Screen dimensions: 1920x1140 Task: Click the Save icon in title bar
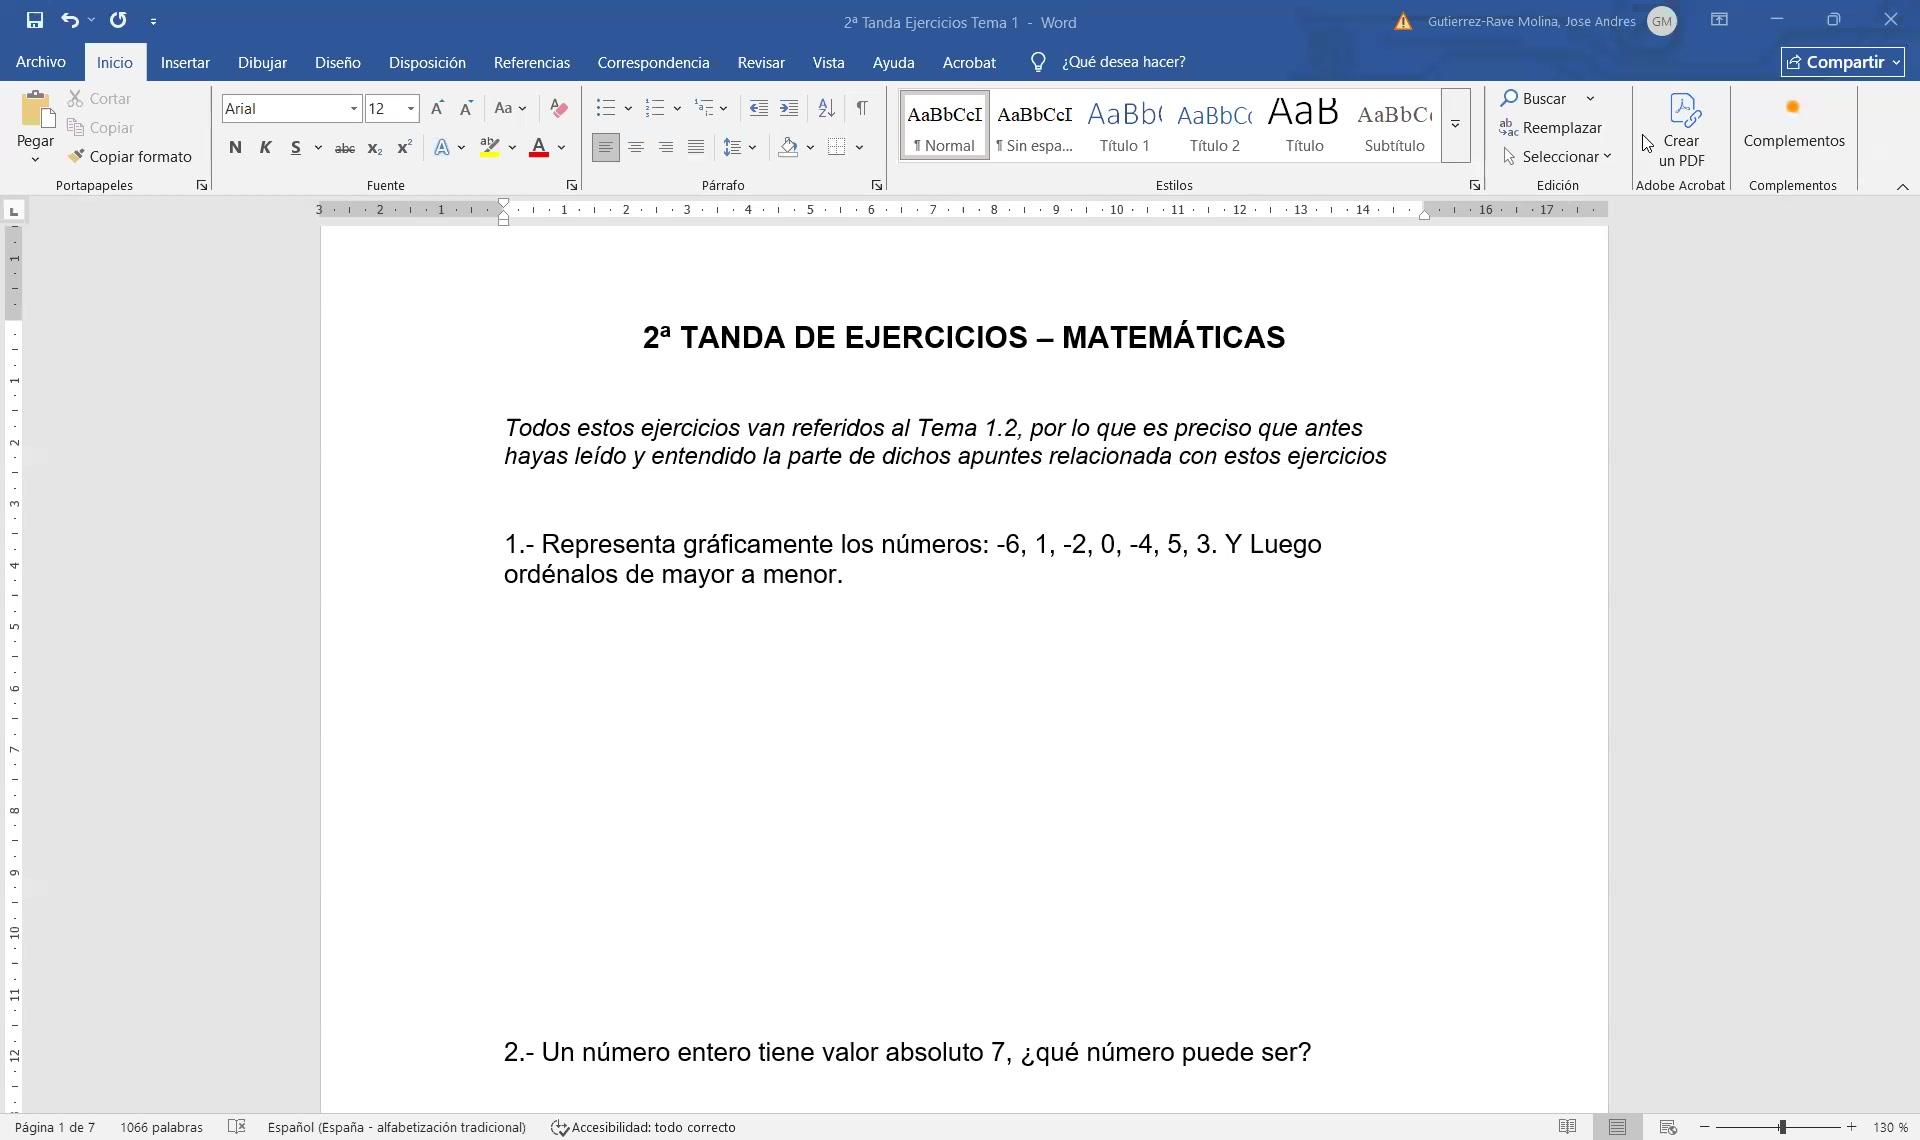(x=35, y=20)
